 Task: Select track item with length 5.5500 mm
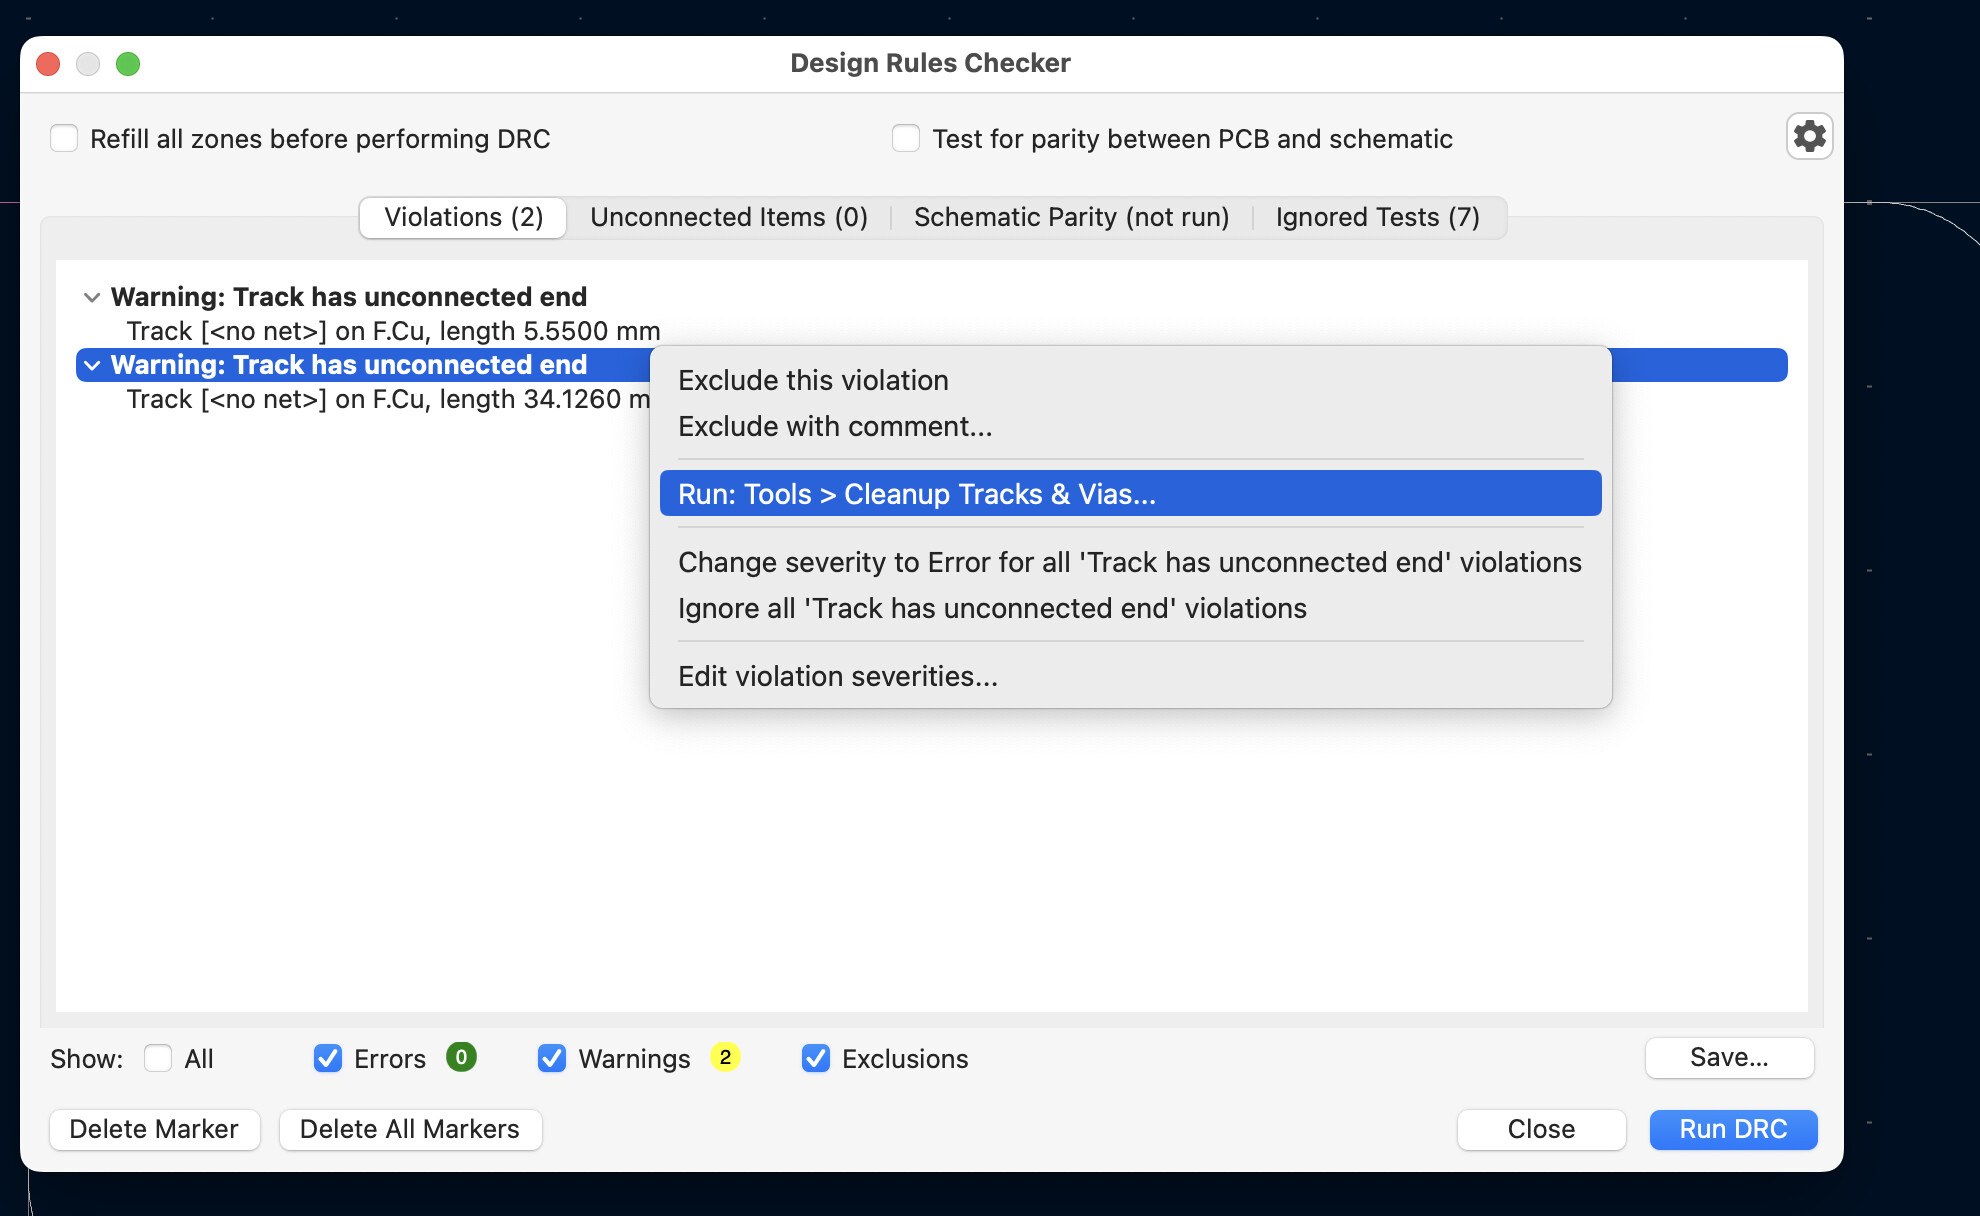pyautogui.click(x=393, y=331)
